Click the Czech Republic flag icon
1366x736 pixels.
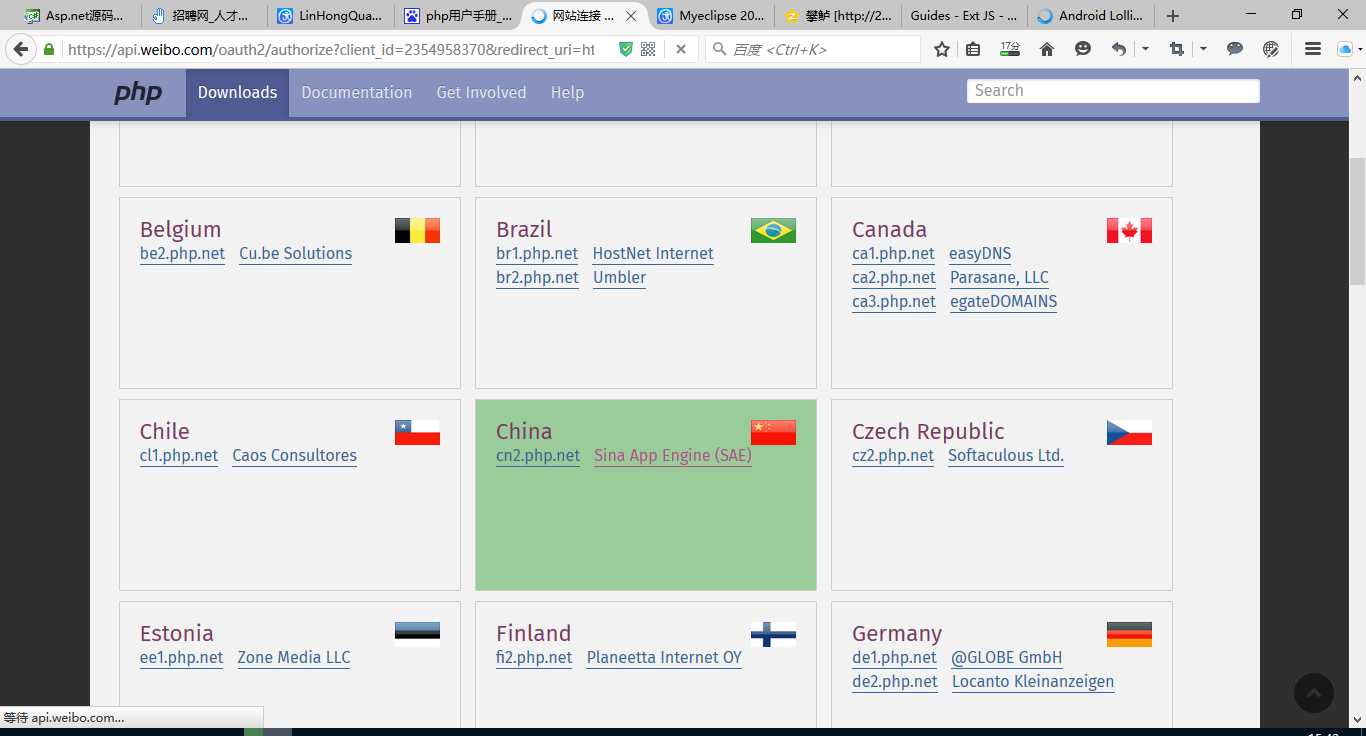tap(1129, 433)
